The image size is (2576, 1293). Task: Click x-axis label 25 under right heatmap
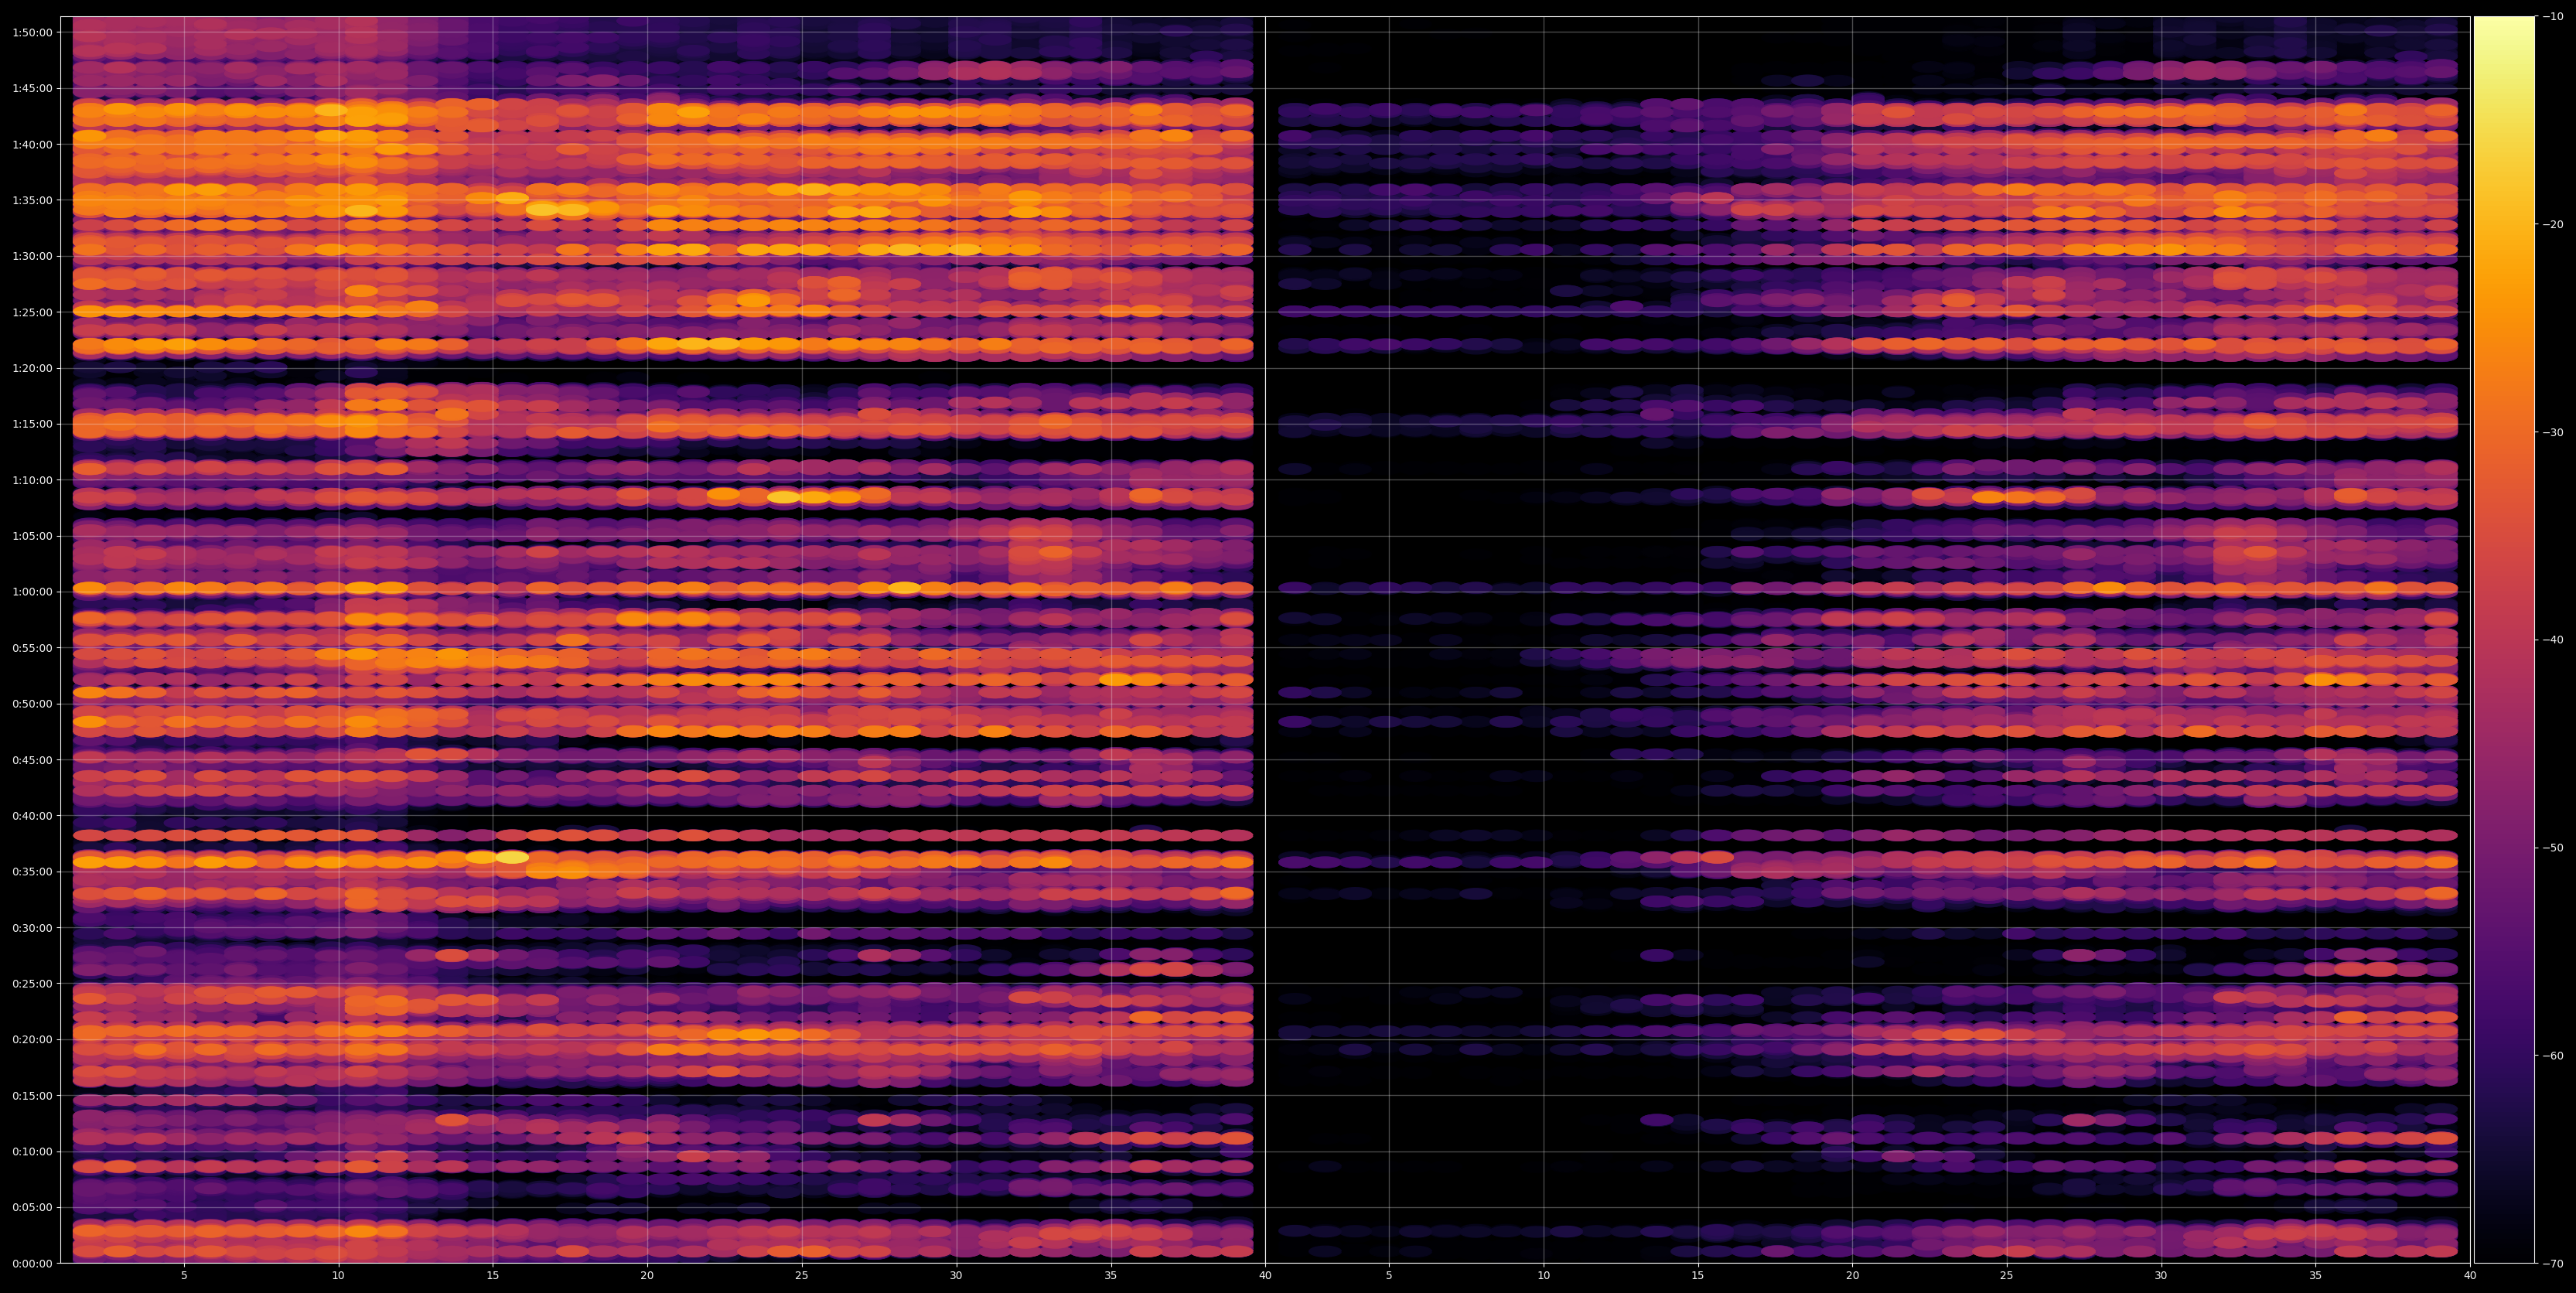(2007, 1276)
